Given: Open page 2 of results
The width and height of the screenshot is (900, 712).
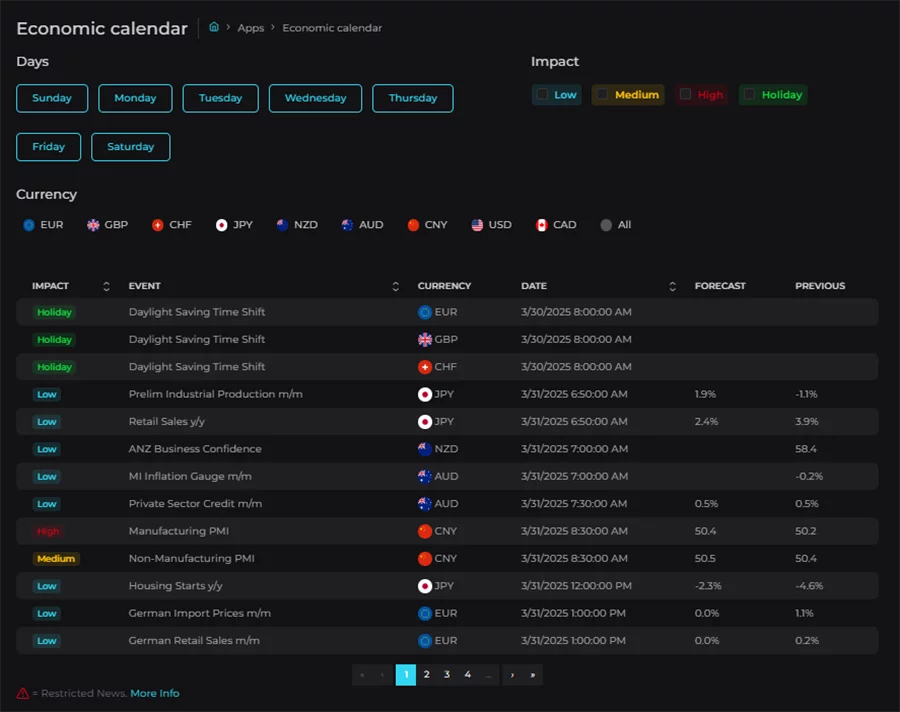Looking at the screenshot, I should [426, 675].
